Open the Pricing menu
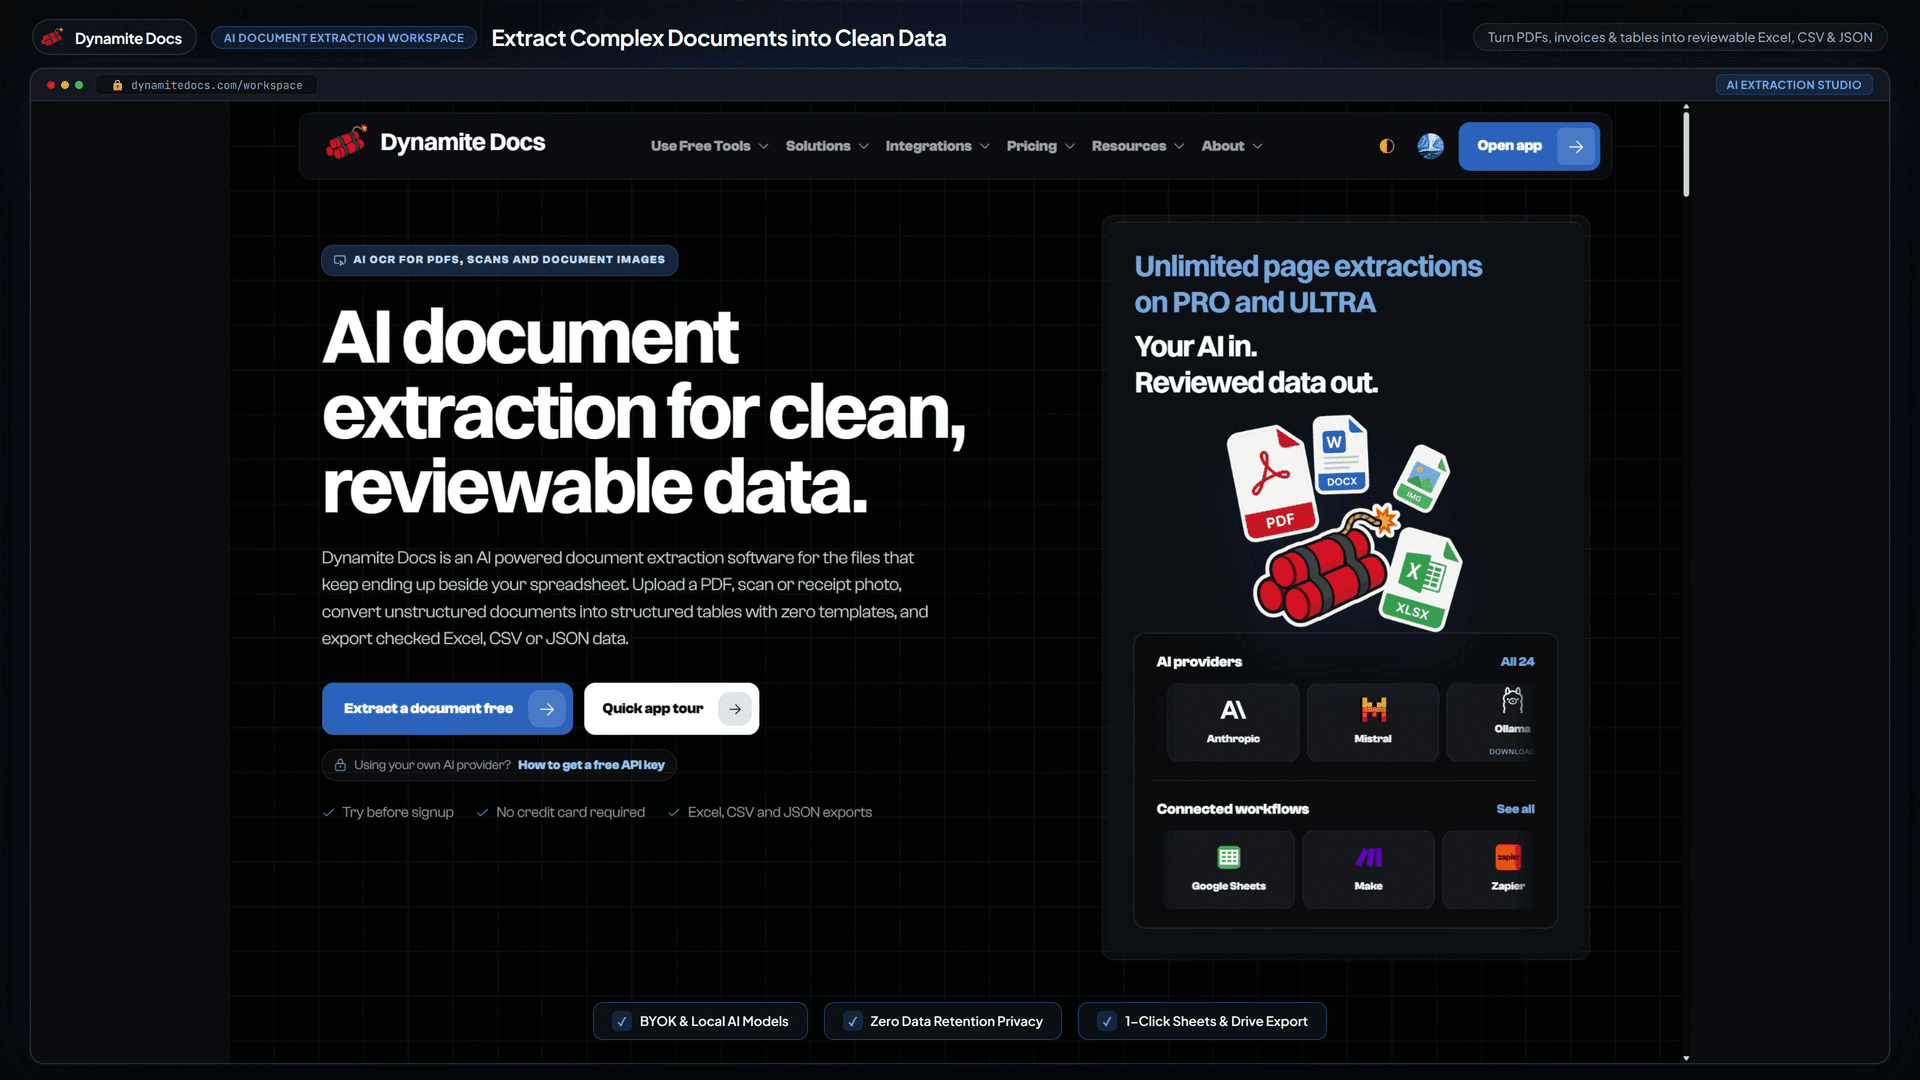Screen dimensions: 1920x1080 pyautogui.click(x=1041, y=146)
